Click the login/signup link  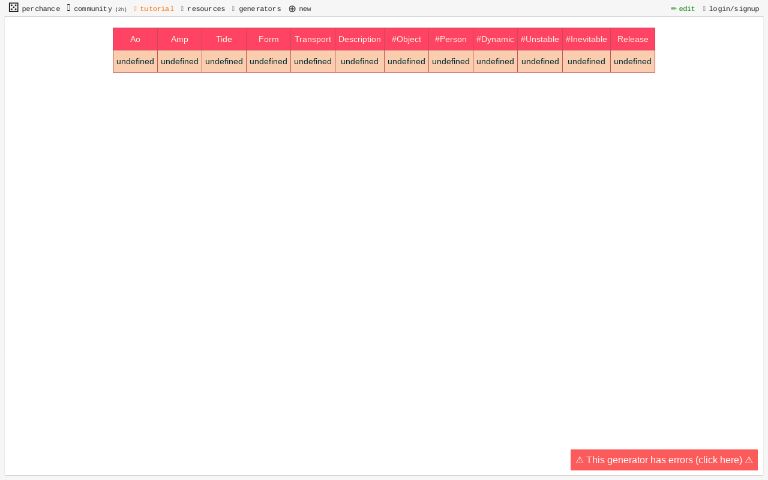pos(734,9)
